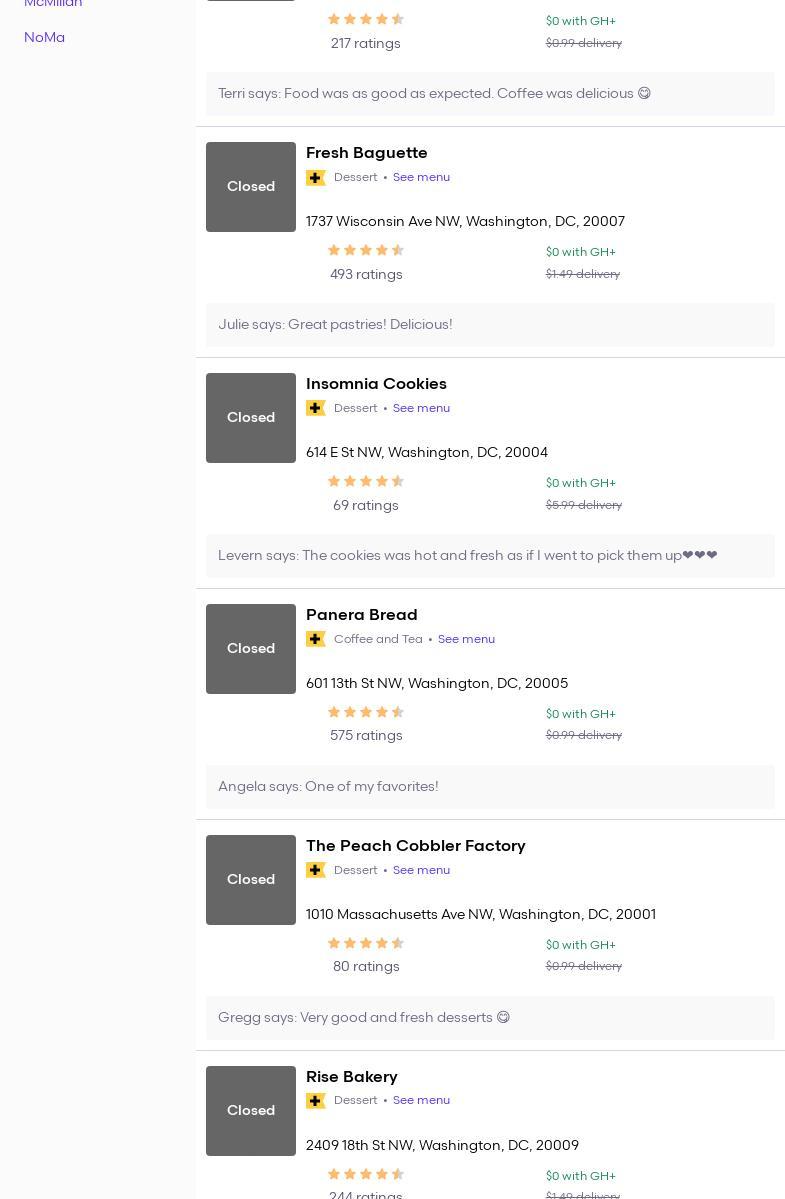Click star rating for Insomnia Cookies
This screenshot has height=1199, width=785.
(366, 482)
